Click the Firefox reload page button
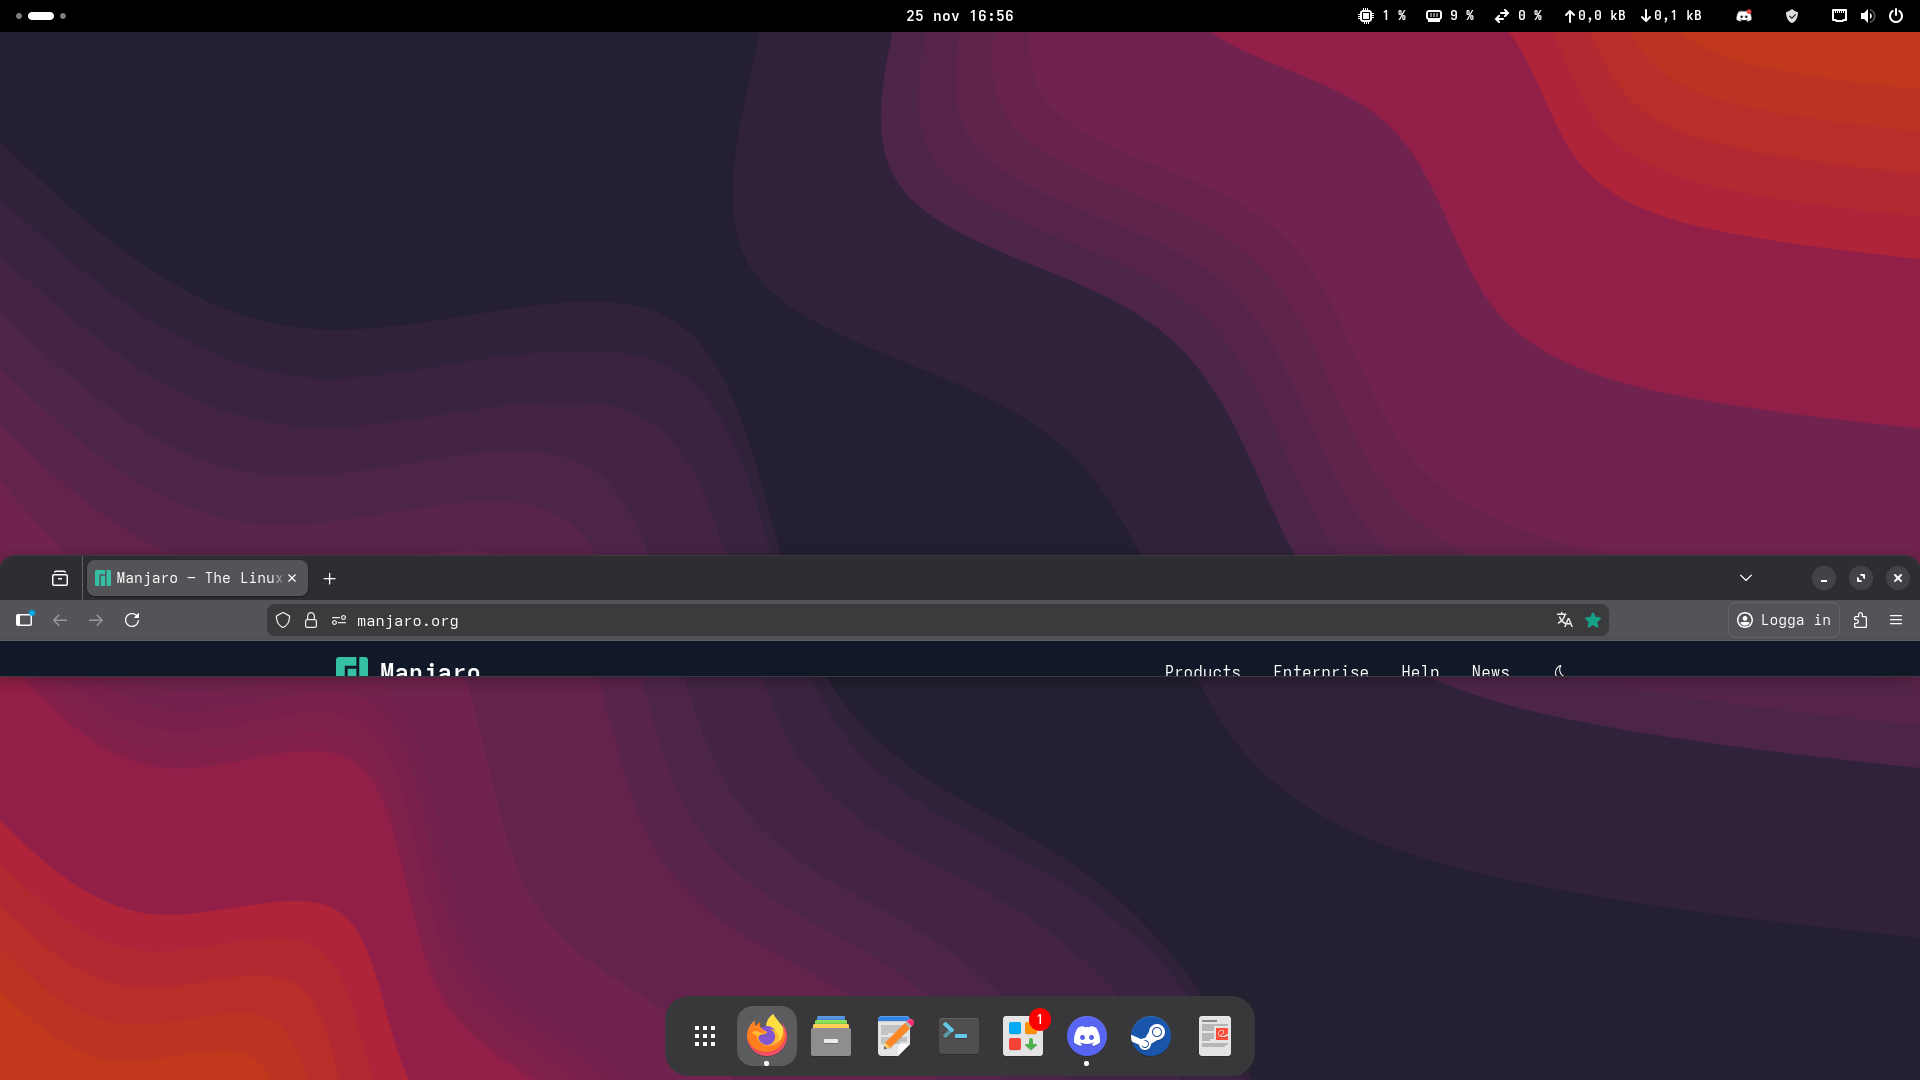Viewport: 1920px width, 1080px height. (x=132, y=620)
